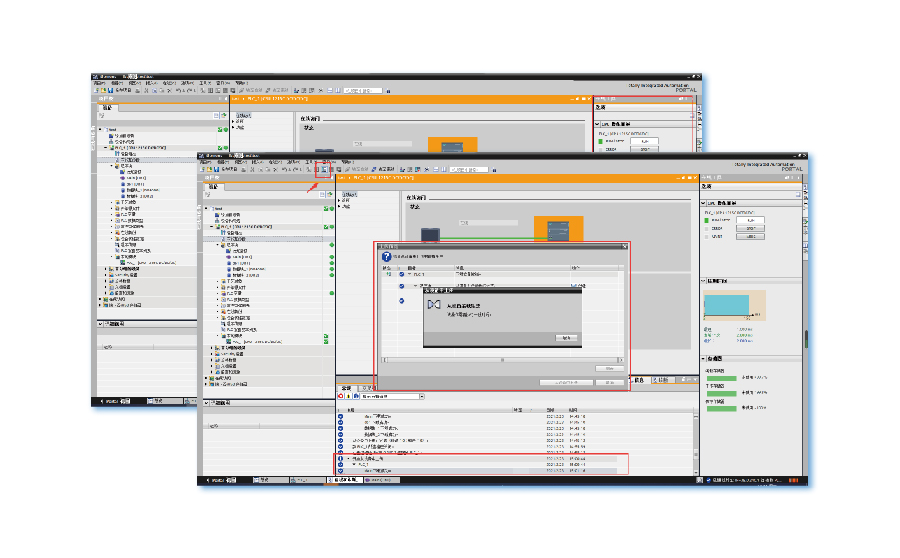
Task: Click Compile icon in front window toolbar
Action: tap(309, 170)
